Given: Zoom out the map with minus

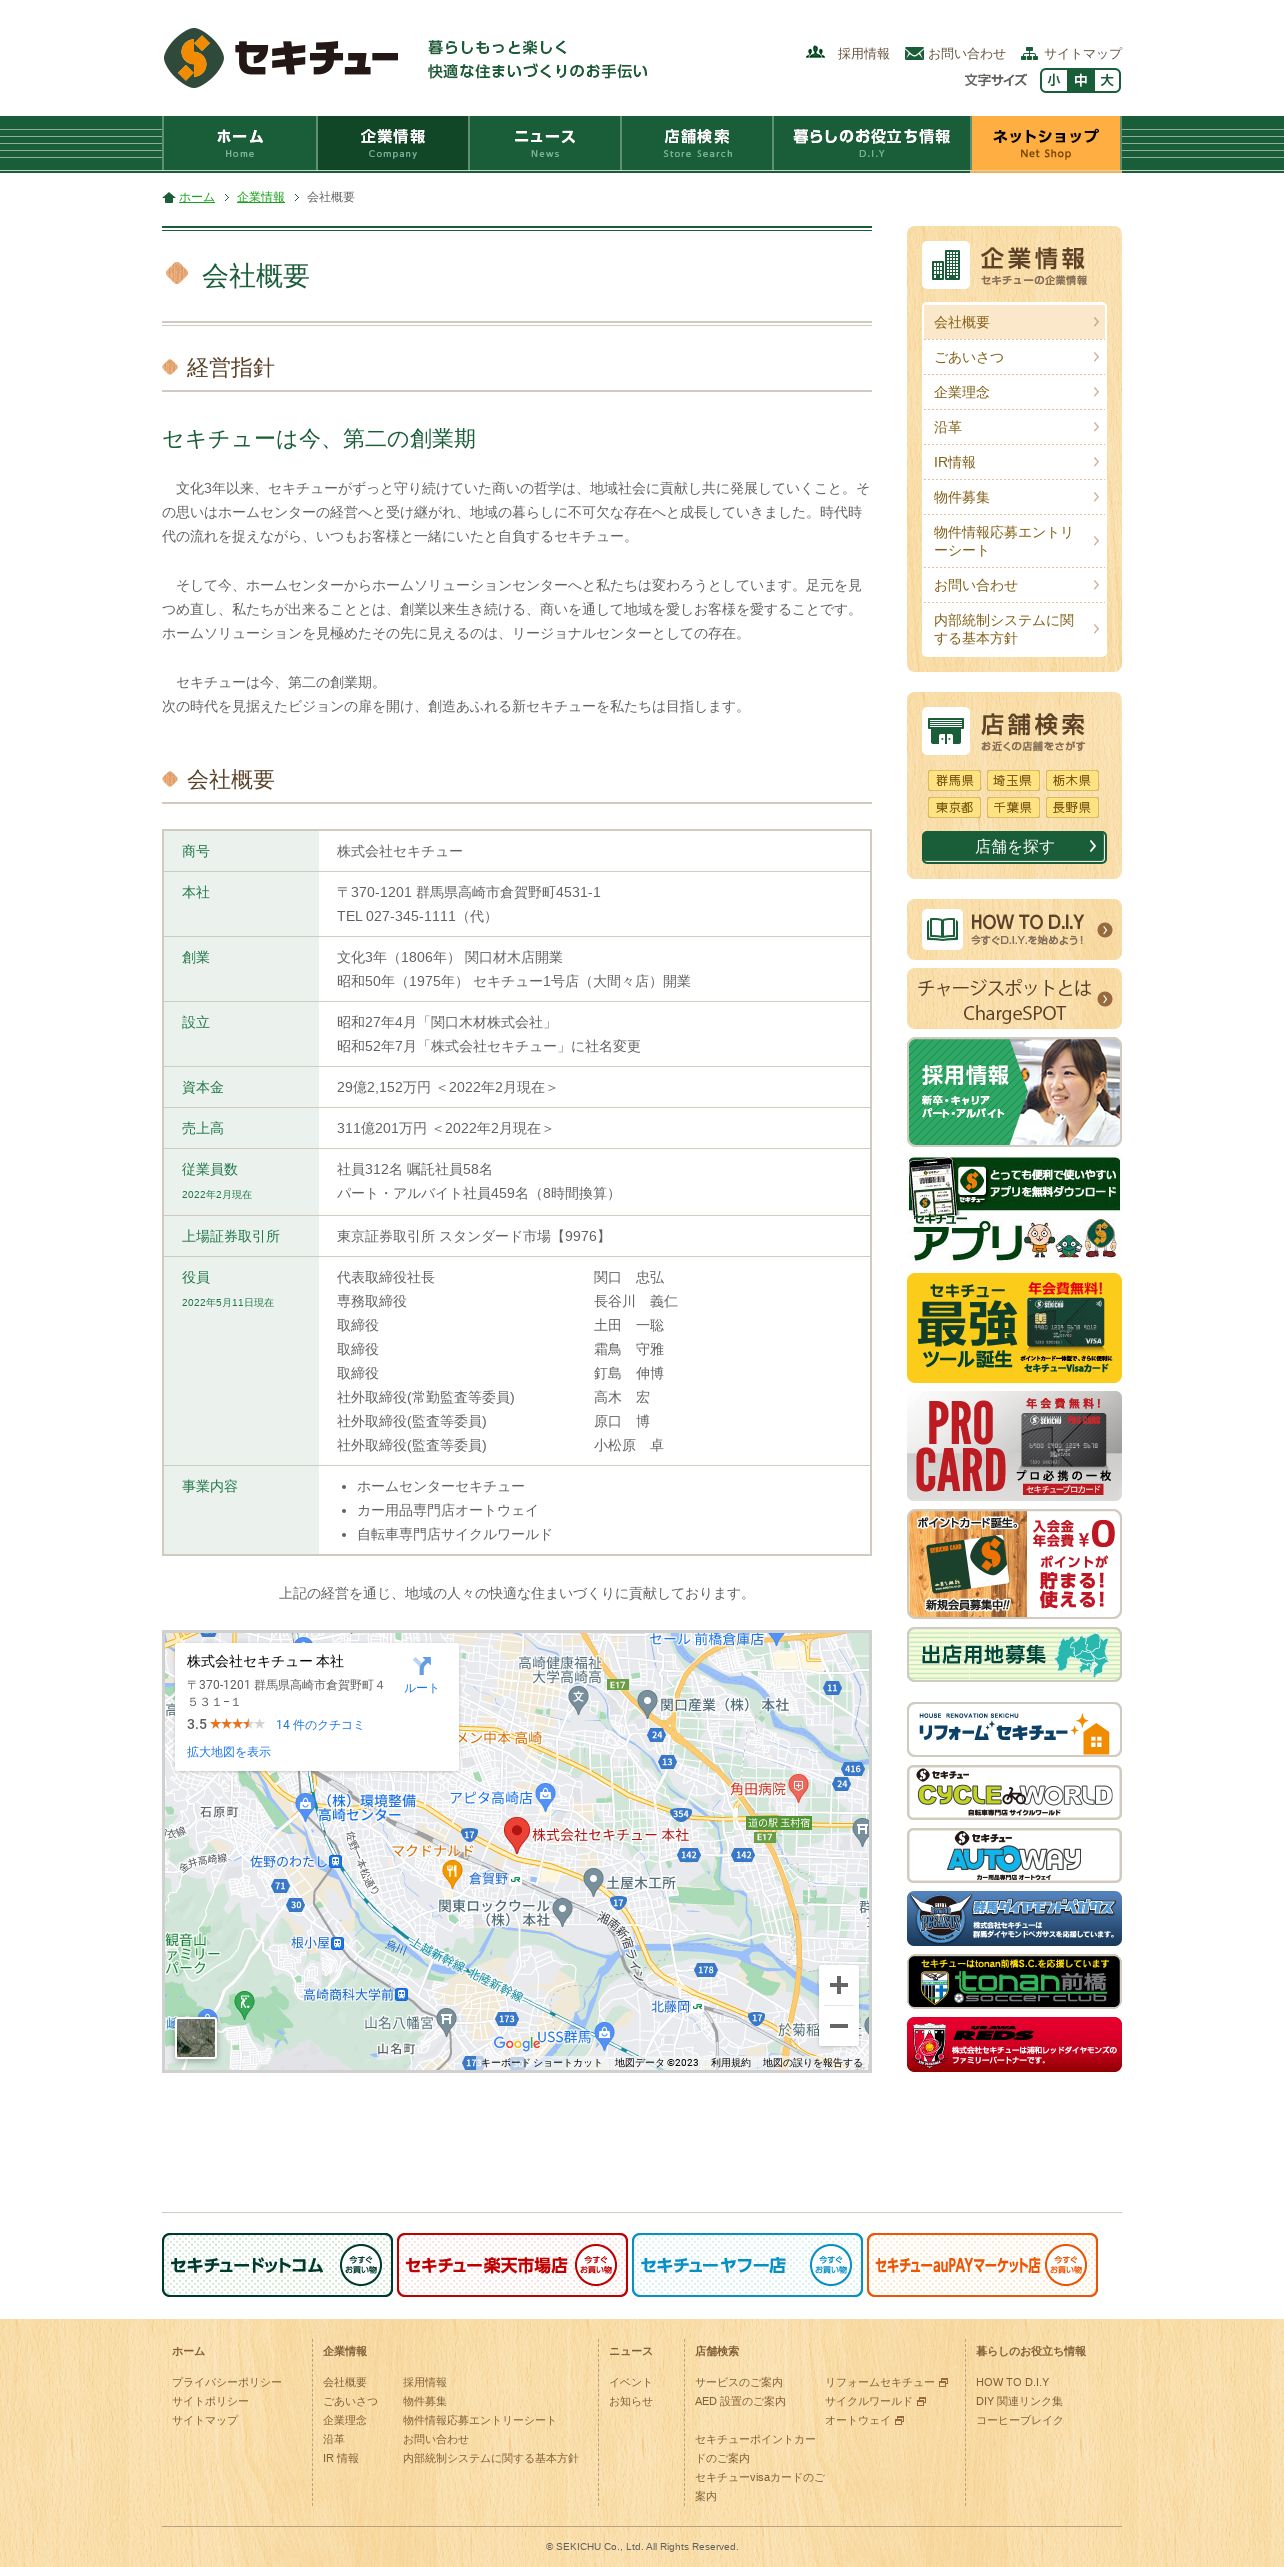Looking at the screenshot, I should pyautogui.click(x=838, y=2025).
